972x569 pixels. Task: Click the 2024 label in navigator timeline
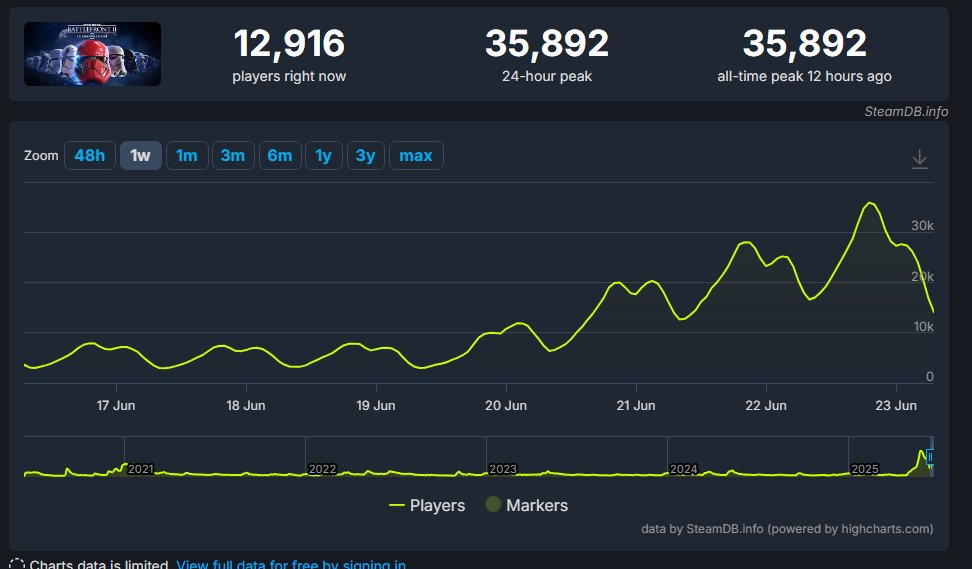tap(684, 469)
